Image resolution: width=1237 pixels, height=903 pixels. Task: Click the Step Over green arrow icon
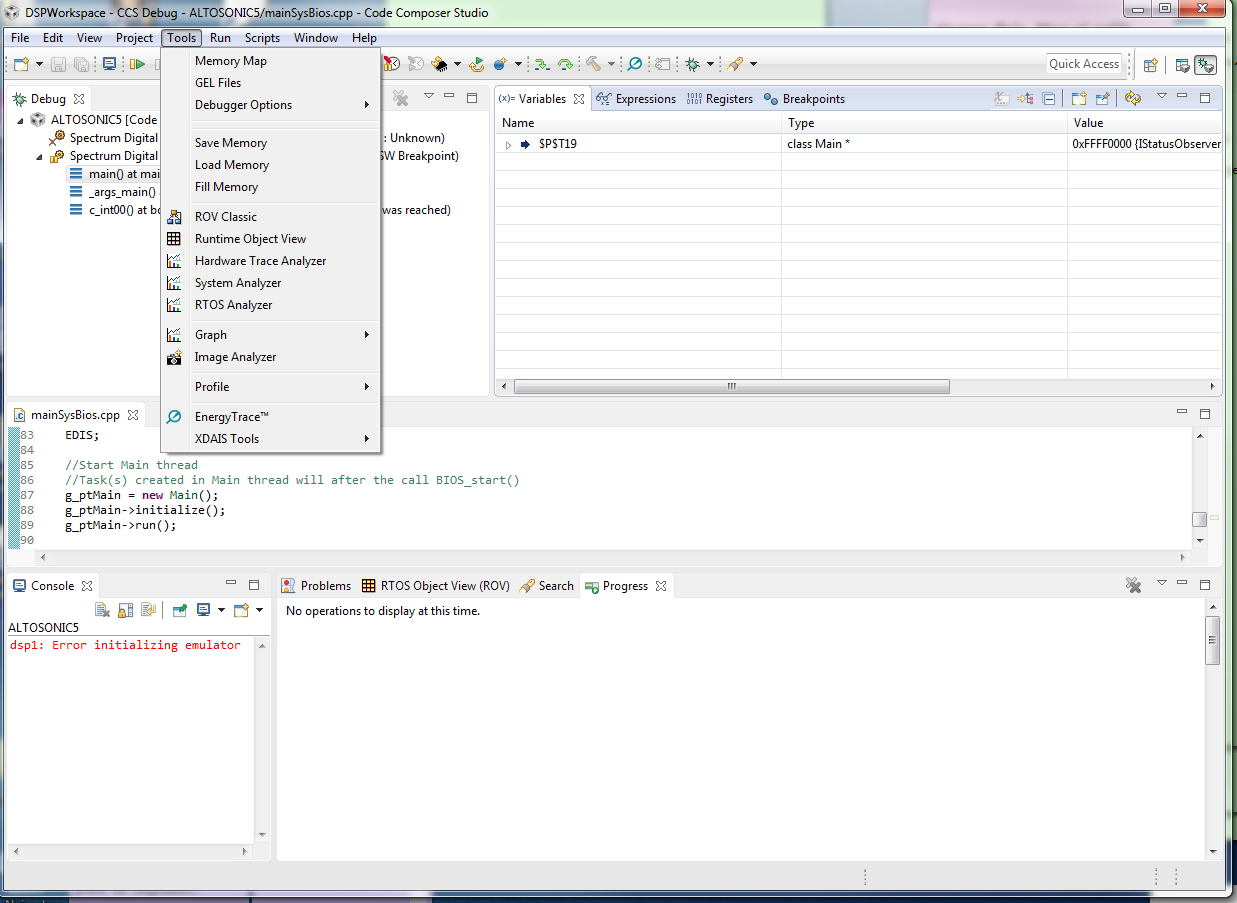click(x=565, y=64)
